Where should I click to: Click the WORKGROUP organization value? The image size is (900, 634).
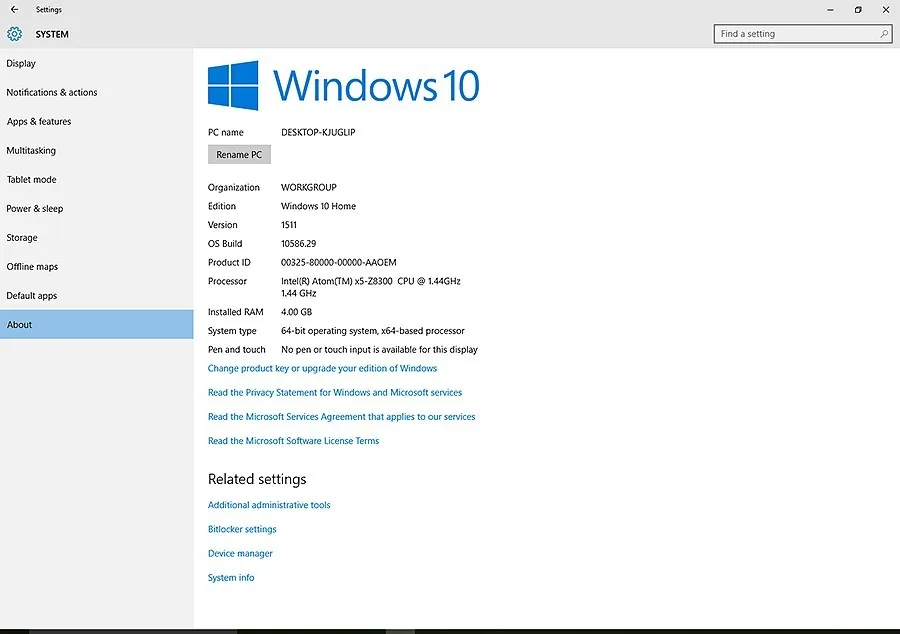point(309,187)
